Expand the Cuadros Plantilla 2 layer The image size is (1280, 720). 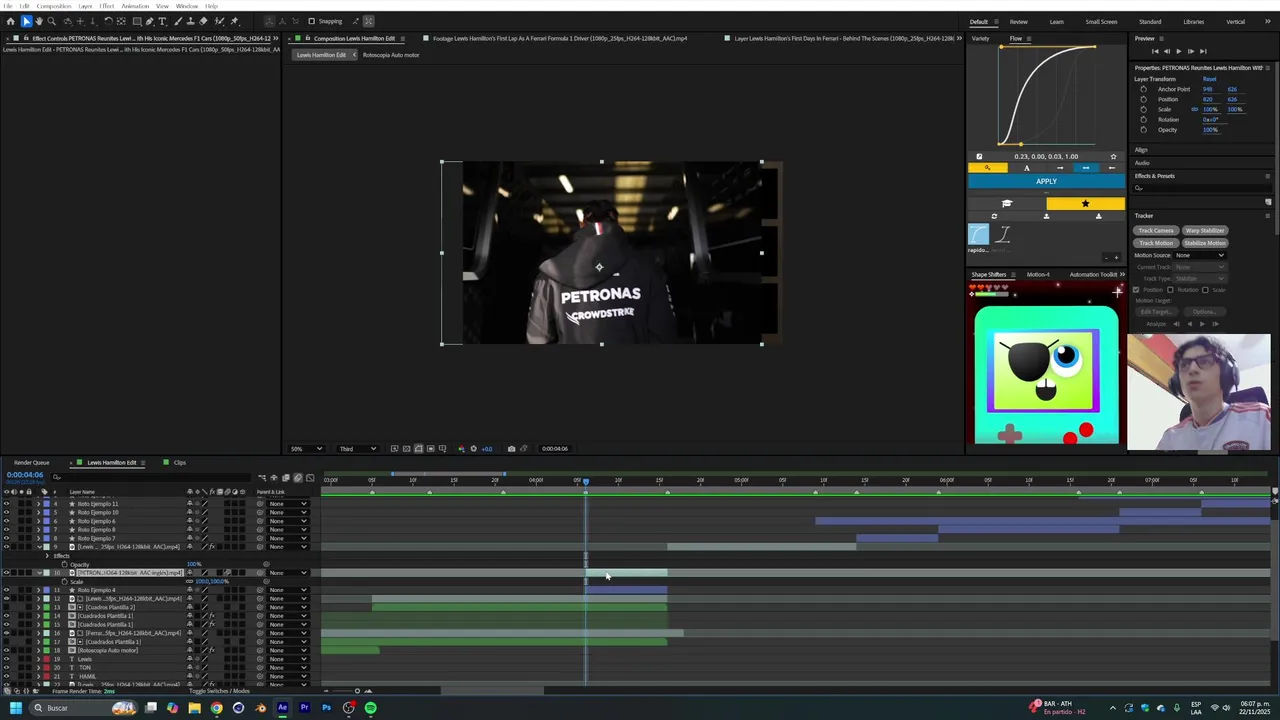coord(38,607)
